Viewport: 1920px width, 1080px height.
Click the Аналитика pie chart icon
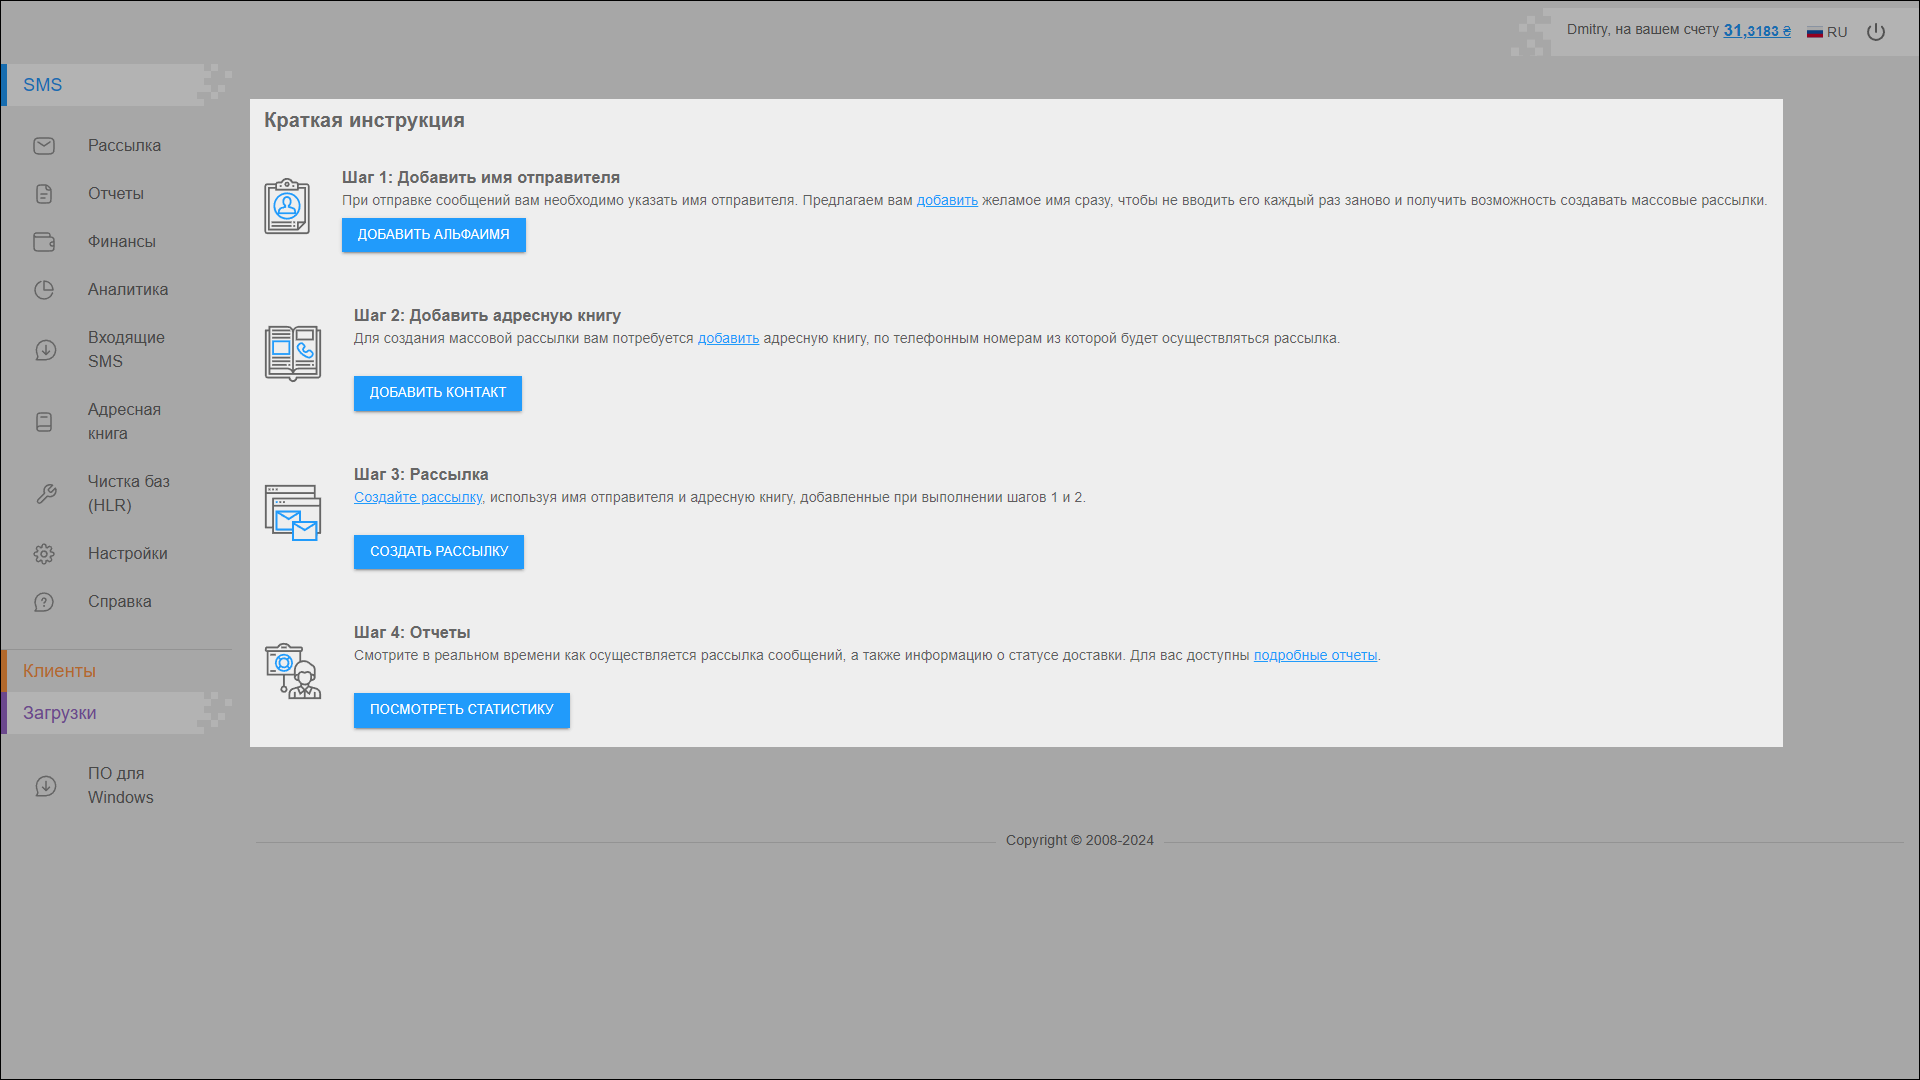point(44,290)
